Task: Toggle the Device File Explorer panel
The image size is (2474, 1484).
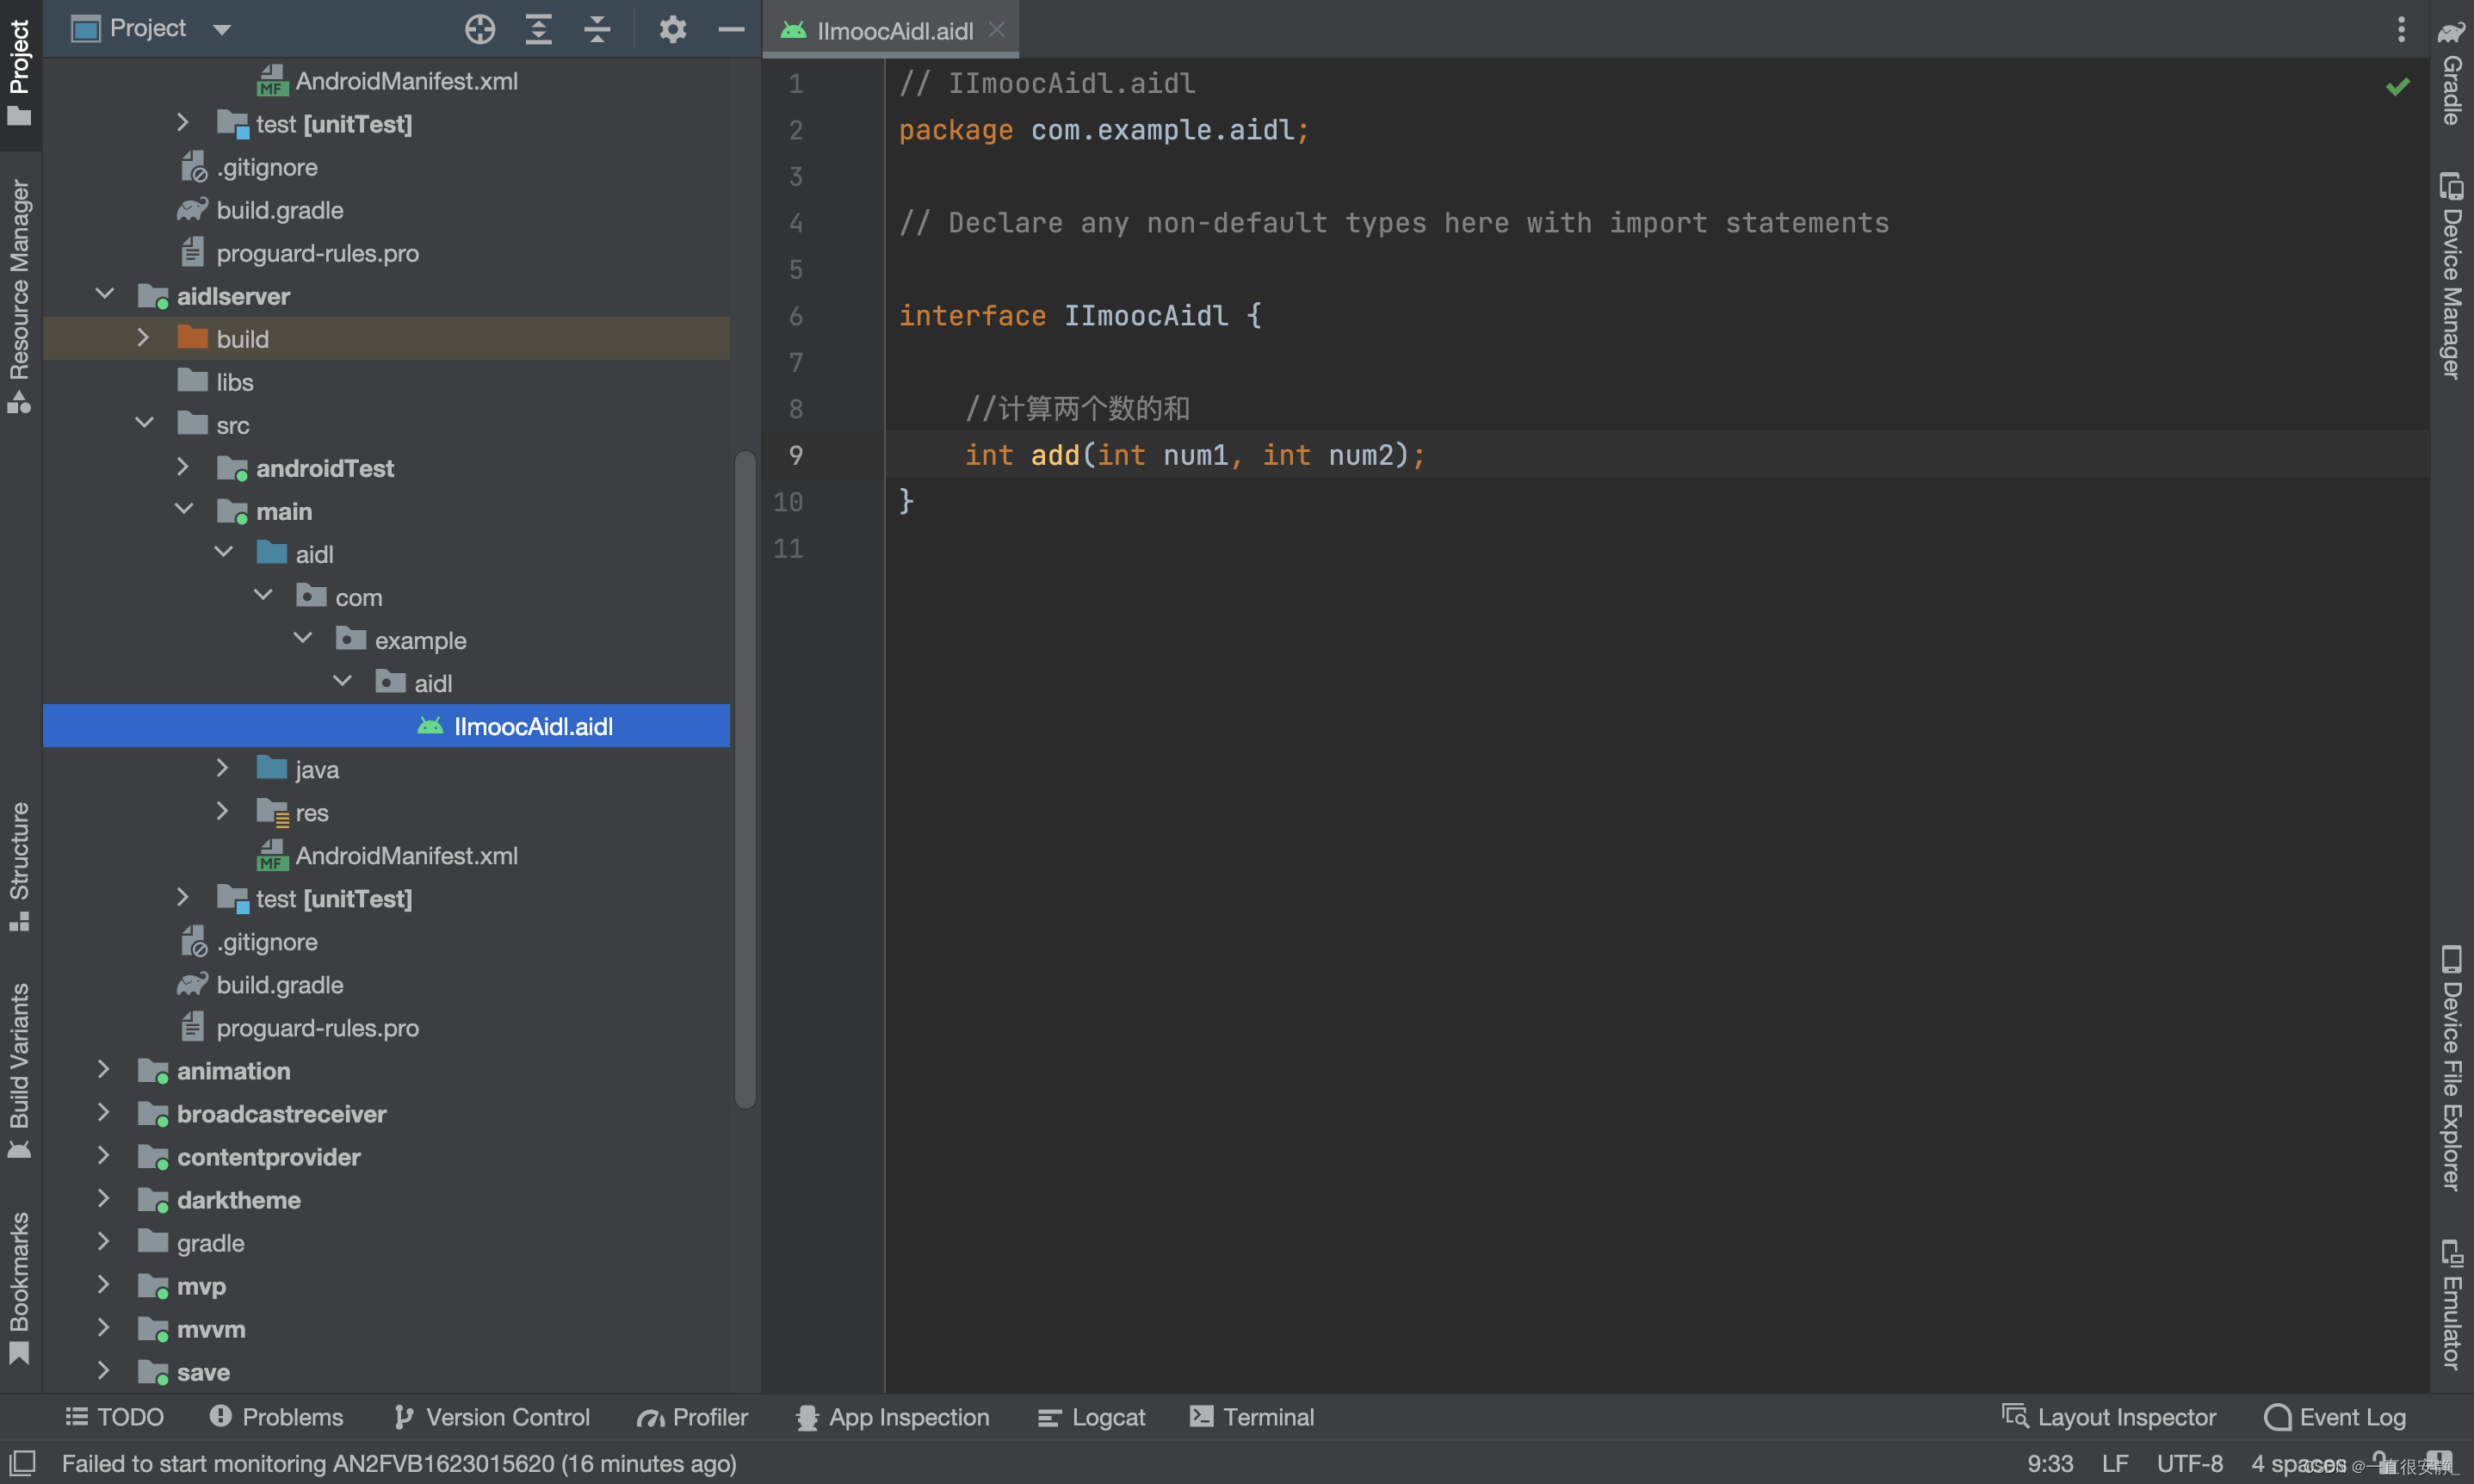Action: 2451,1067
